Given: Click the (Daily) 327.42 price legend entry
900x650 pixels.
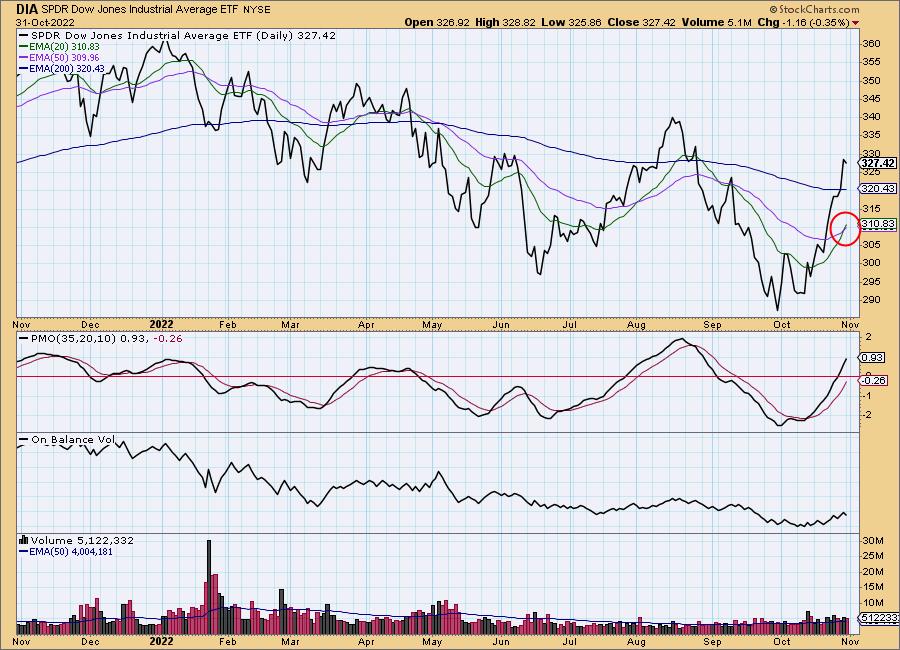Looking at the screenshot, I should point(296,35).
